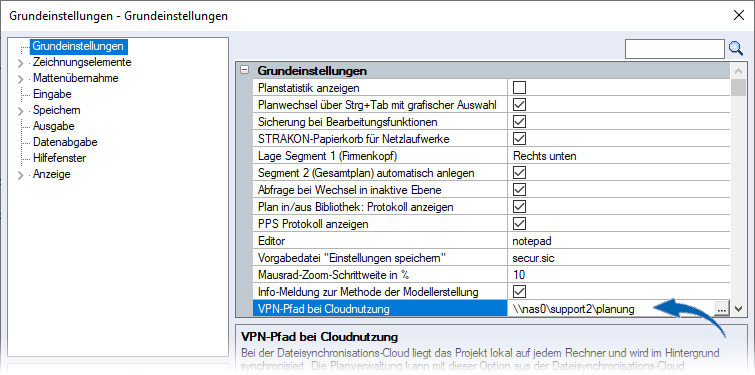Enable Planstatistik anzeigen checkbox
Screen dimensions: 755x375
(x=519, y=88)
